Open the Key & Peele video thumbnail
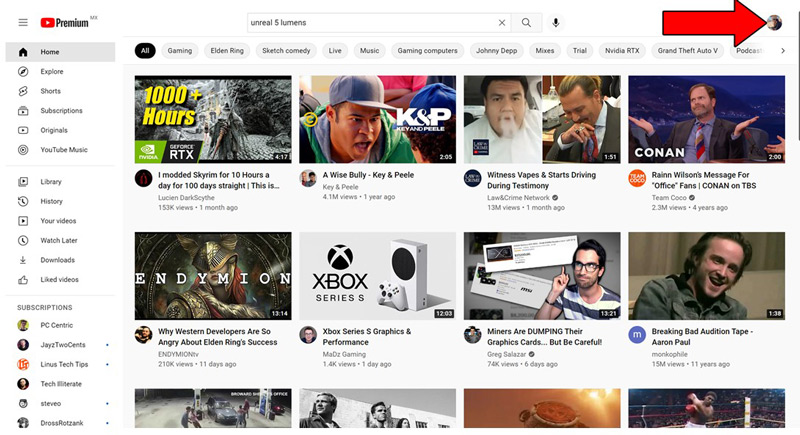 coord(378,119)
